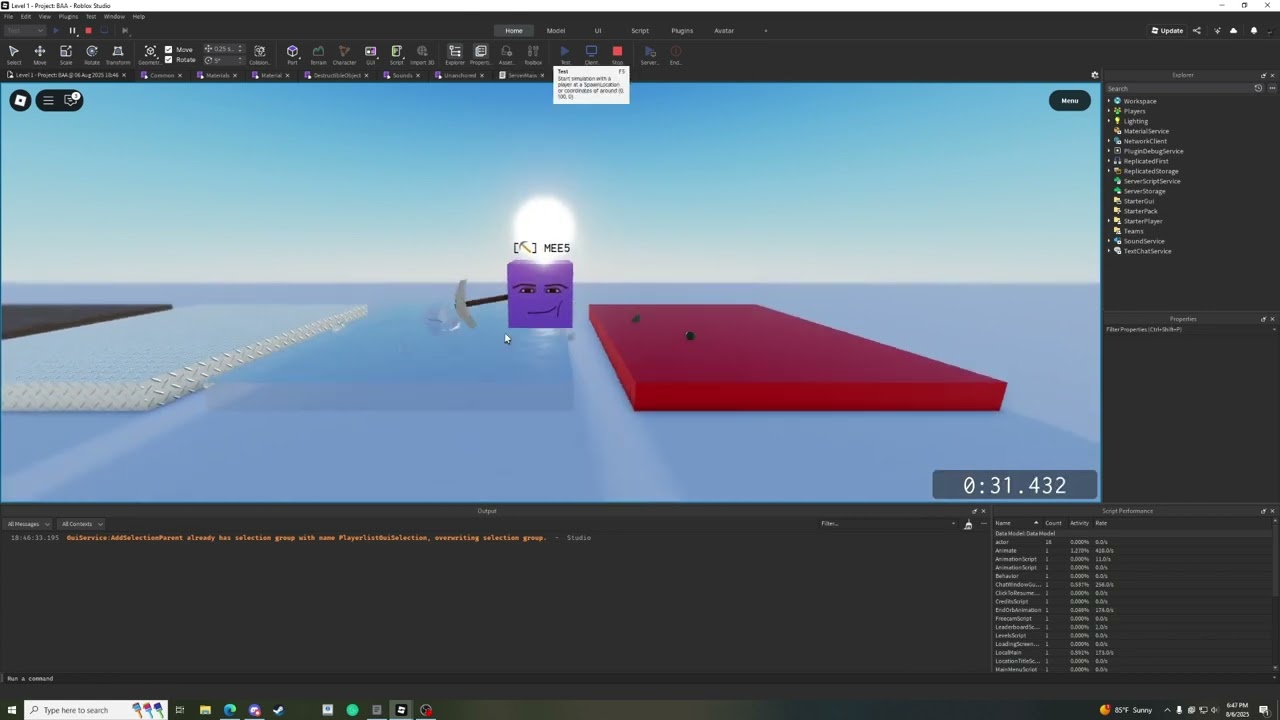This screenshot has width=1280, height=720.
Task: Open Microsoft Edge from the taskbar
Action: click(230, 710)
